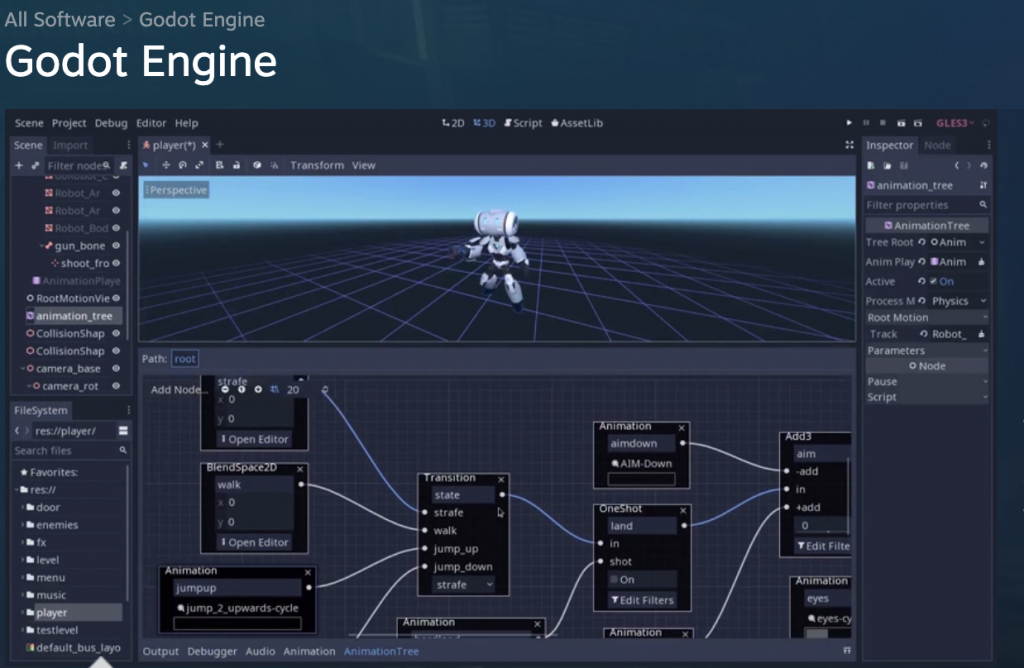Expand the Script section
The height and width of the screenshot is (668, 1024).
[926, 397]
